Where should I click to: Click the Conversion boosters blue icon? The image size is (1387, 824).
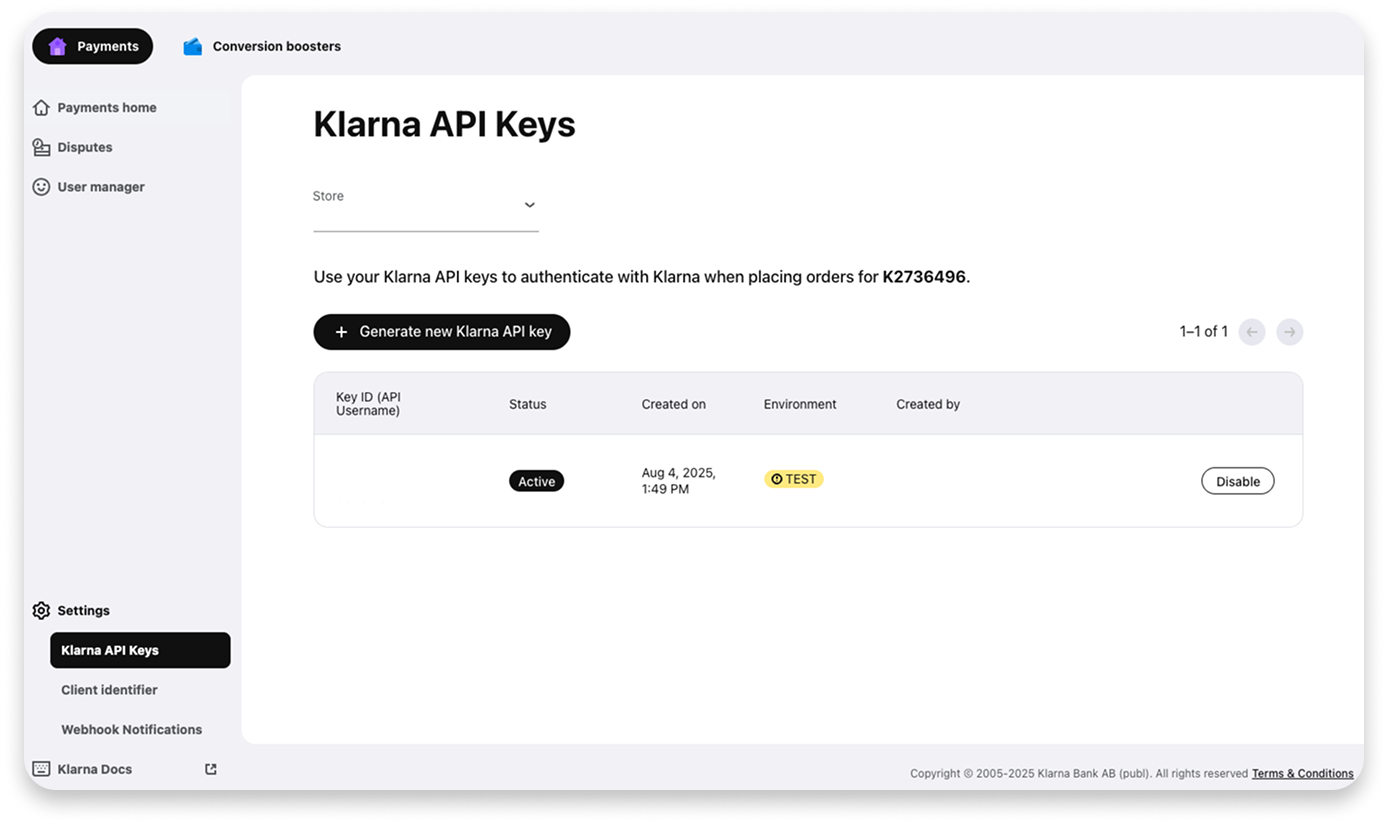coord(193,46)
